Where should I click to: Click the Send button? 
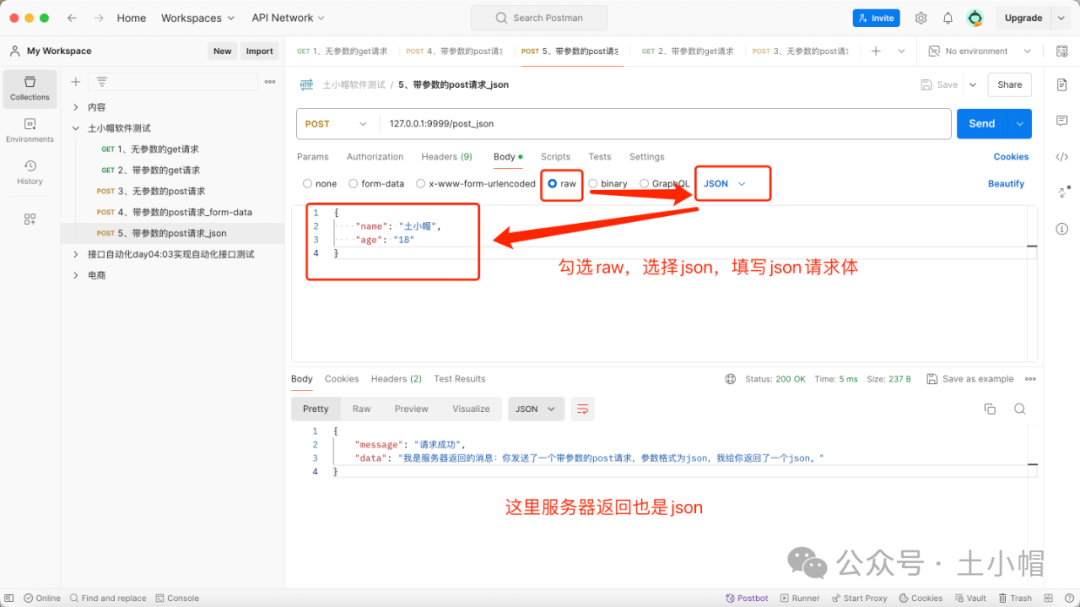(x=982, y=124)
